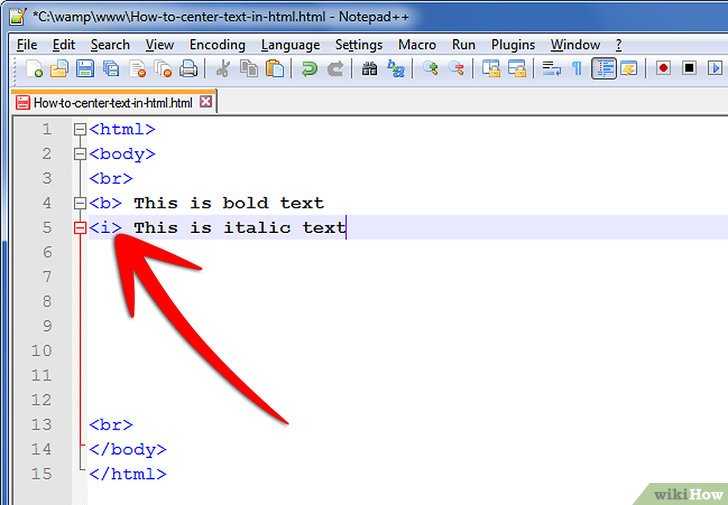Click "This is bold text" on line 4
This screenshot has width=728, height=505.
point(229,203)
